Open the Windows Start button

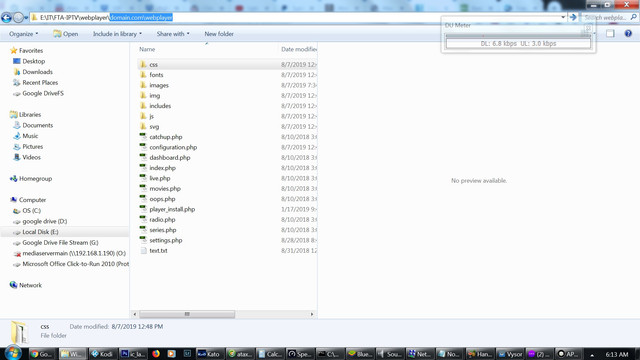click(13, 353)
